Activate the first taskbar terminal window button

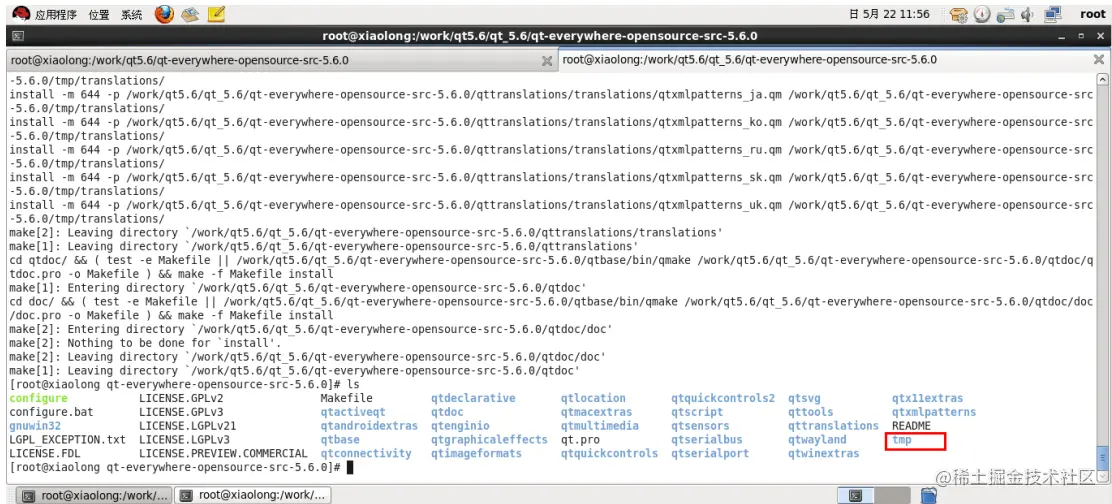pos(93,495)
